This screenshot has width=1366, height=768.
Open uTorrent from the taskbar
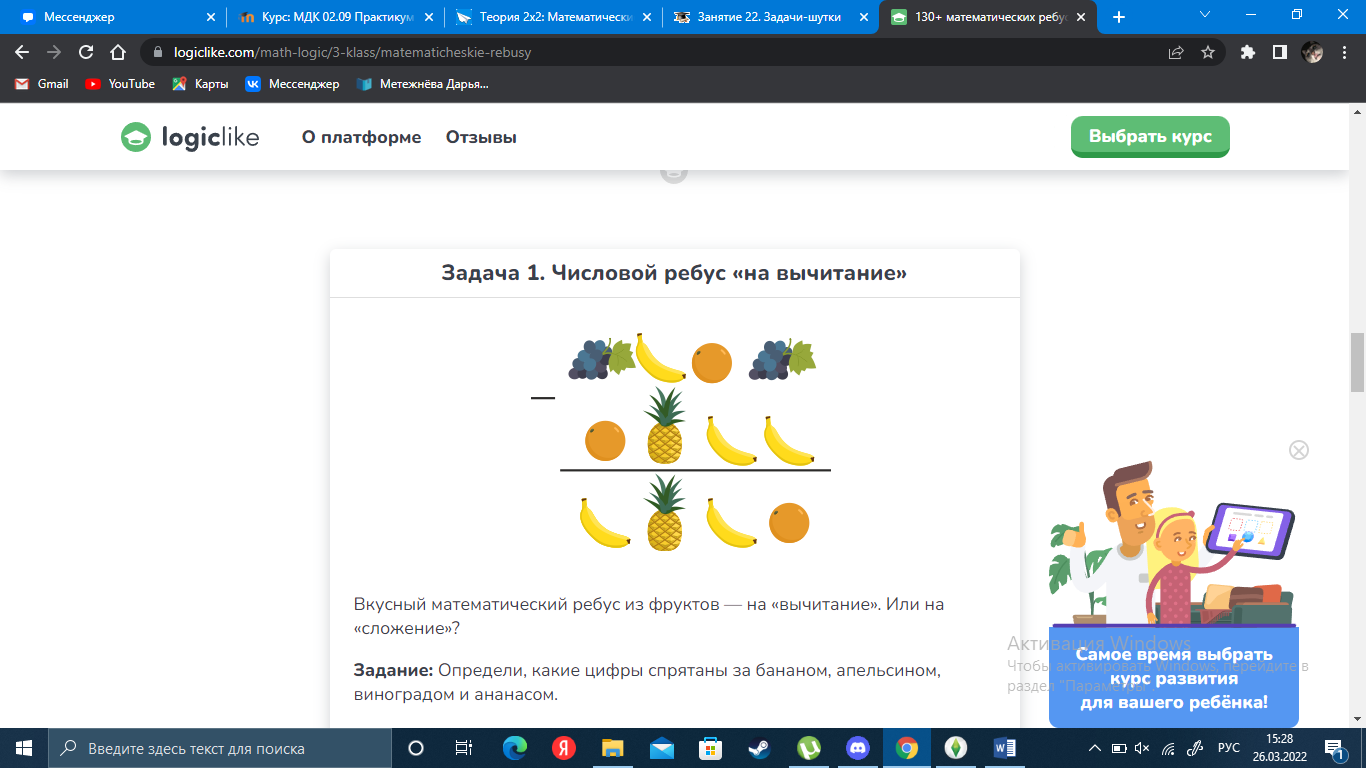(x=808, y=747)
